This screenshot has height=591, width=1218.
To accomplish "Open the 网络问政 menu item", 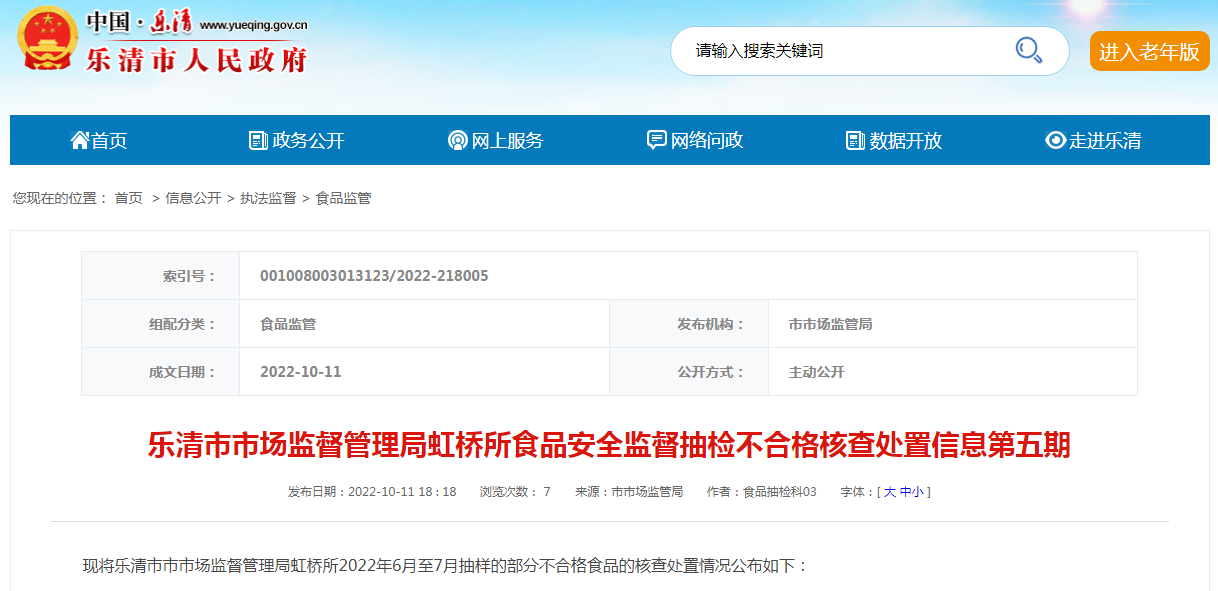I will tap(707, 140).
